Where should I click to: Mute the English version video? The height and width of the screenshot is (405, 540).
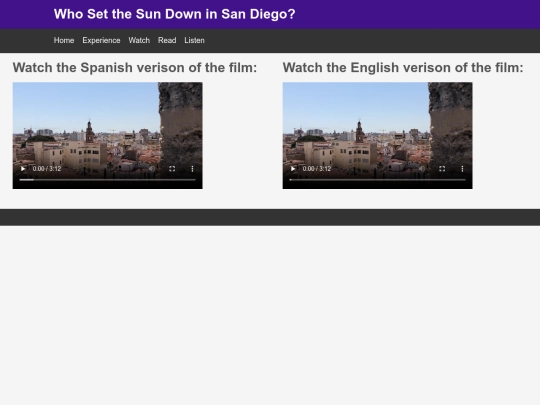[422, 169]
